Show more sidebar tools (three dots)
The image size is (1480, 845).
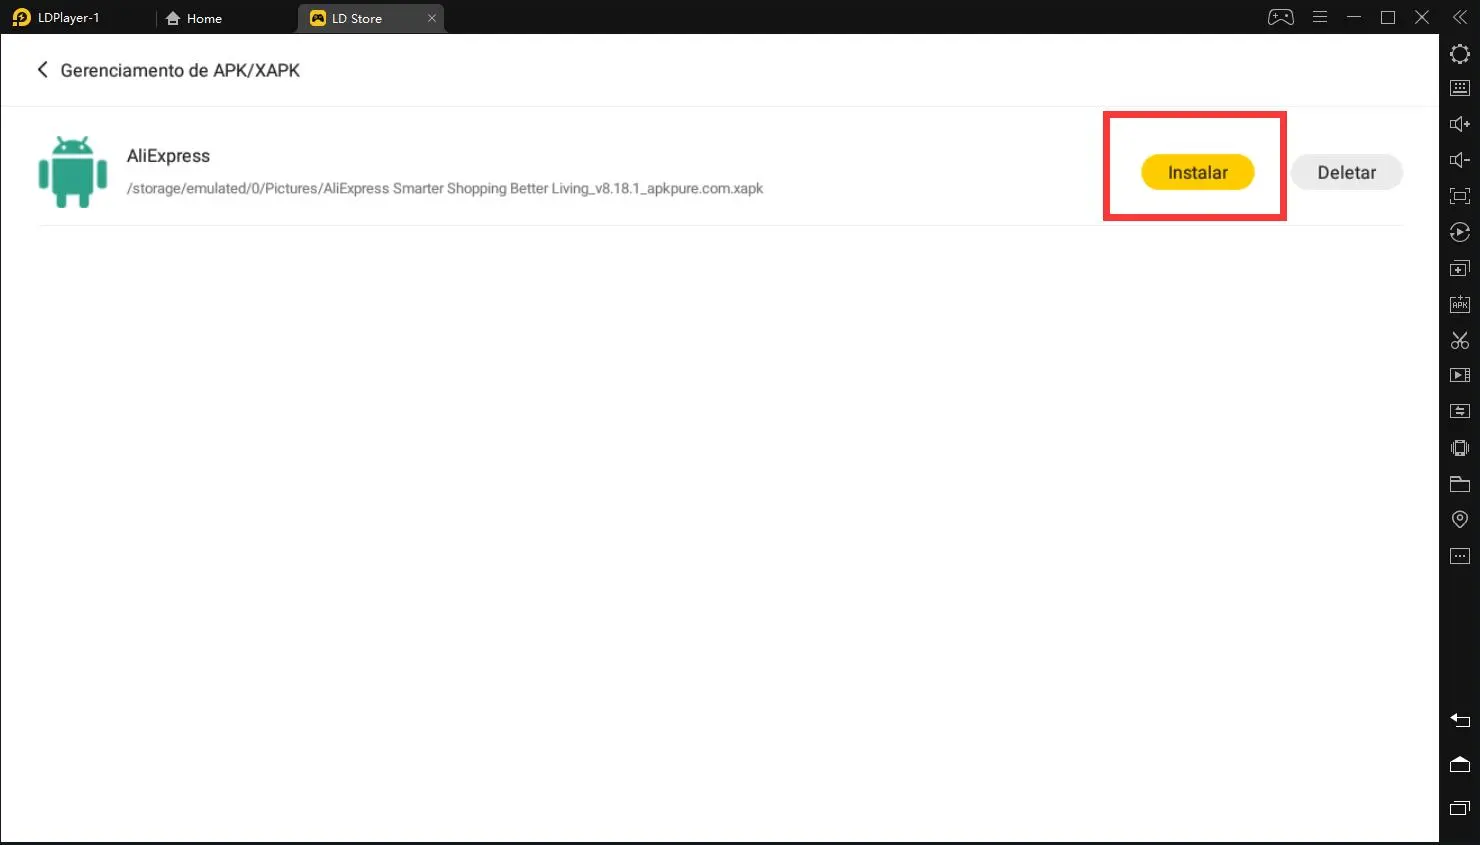click(1460, 556)
